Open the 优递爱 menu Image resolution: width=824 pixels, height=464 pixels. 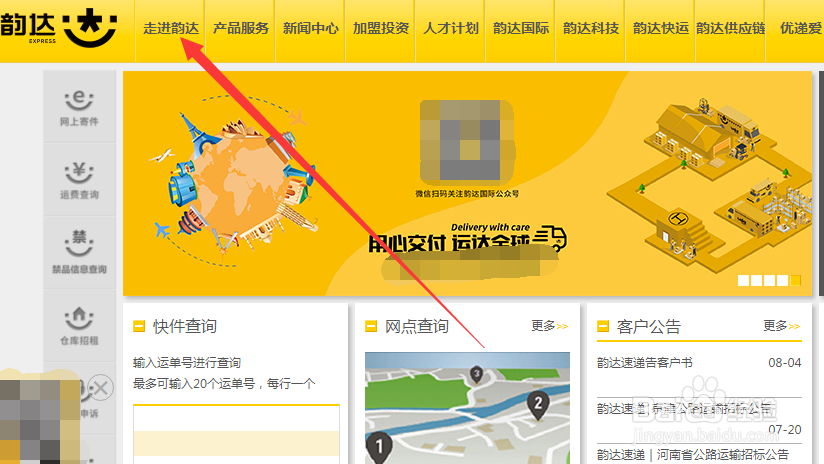click(799, 28)
